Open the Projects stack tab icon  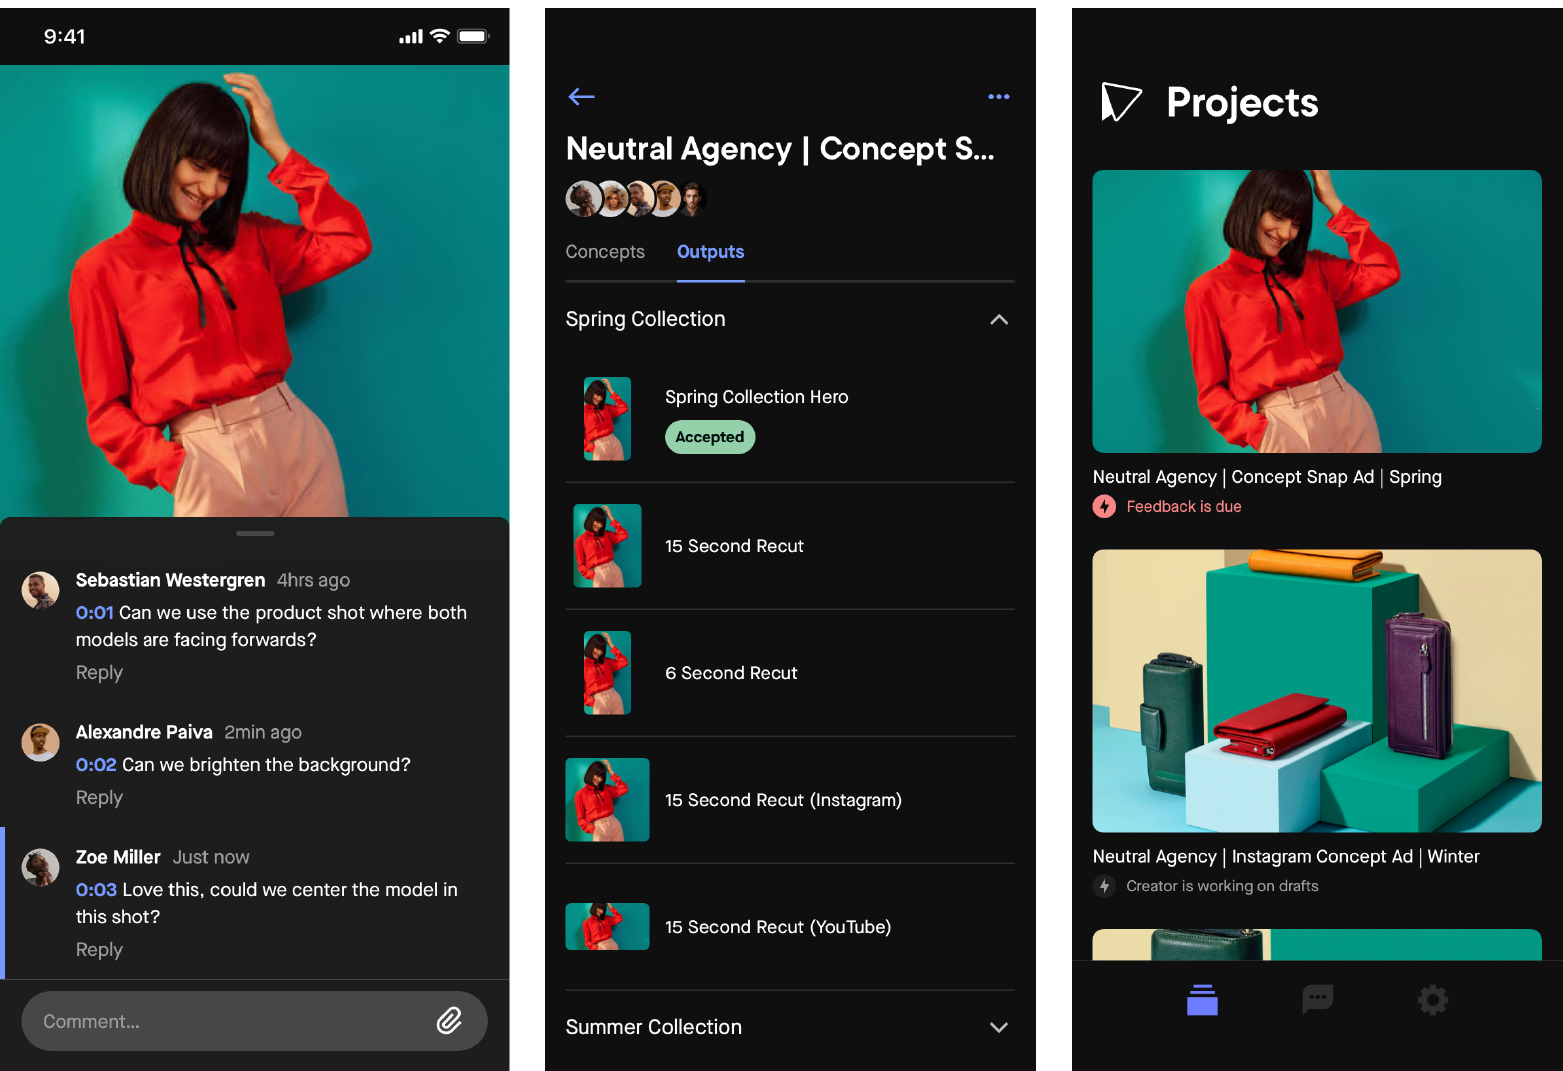pyautogui.click(x=1202, y=999)
